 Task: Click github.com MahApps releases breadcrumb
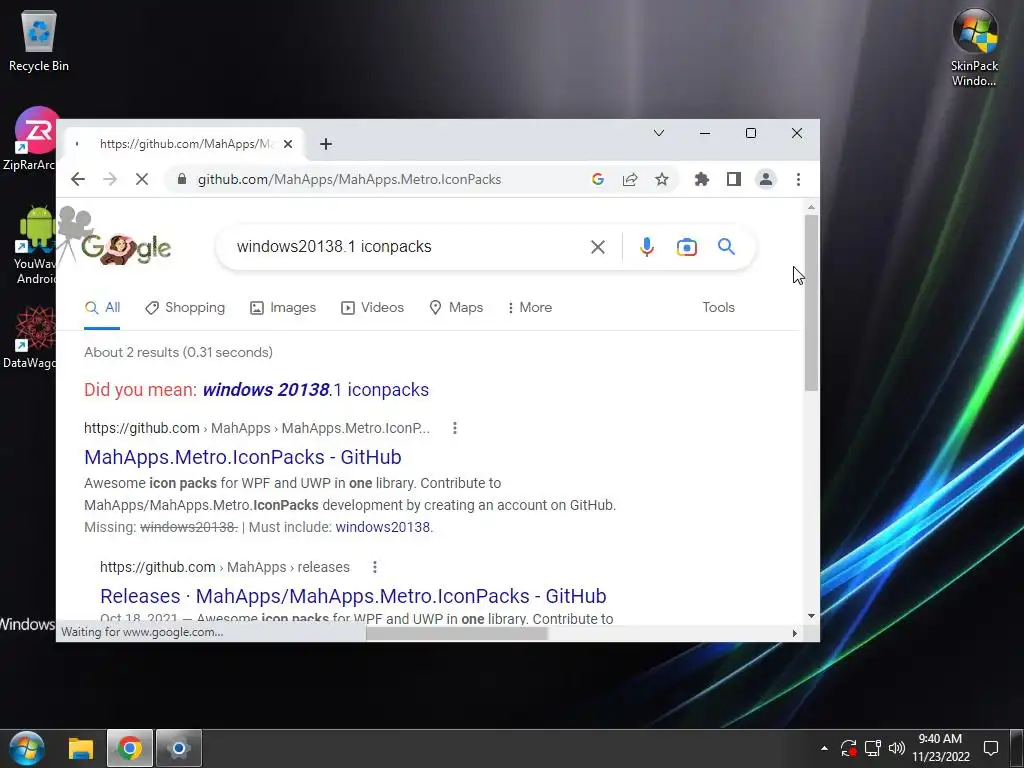(x=225, y=567)
